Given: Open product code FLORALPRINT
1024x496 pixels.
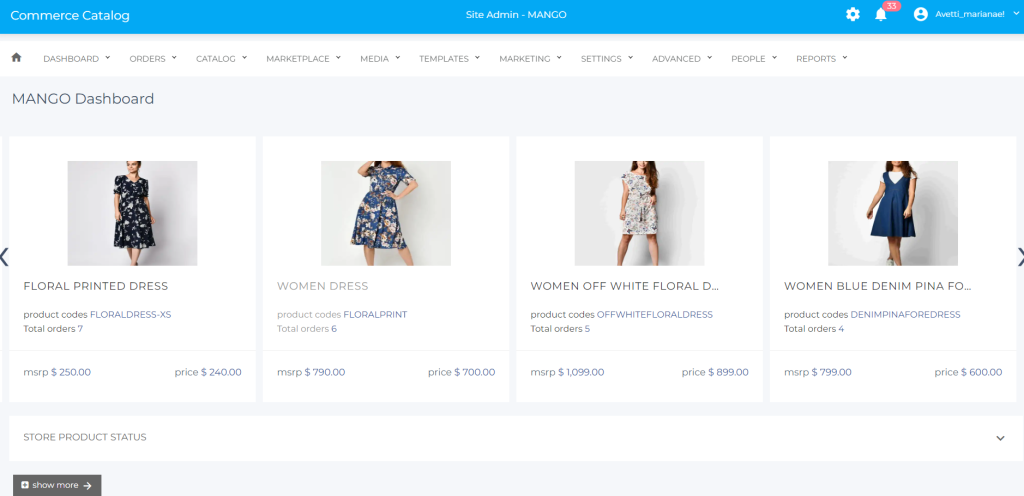Looking at the screenshot, I should coord(375,315).
